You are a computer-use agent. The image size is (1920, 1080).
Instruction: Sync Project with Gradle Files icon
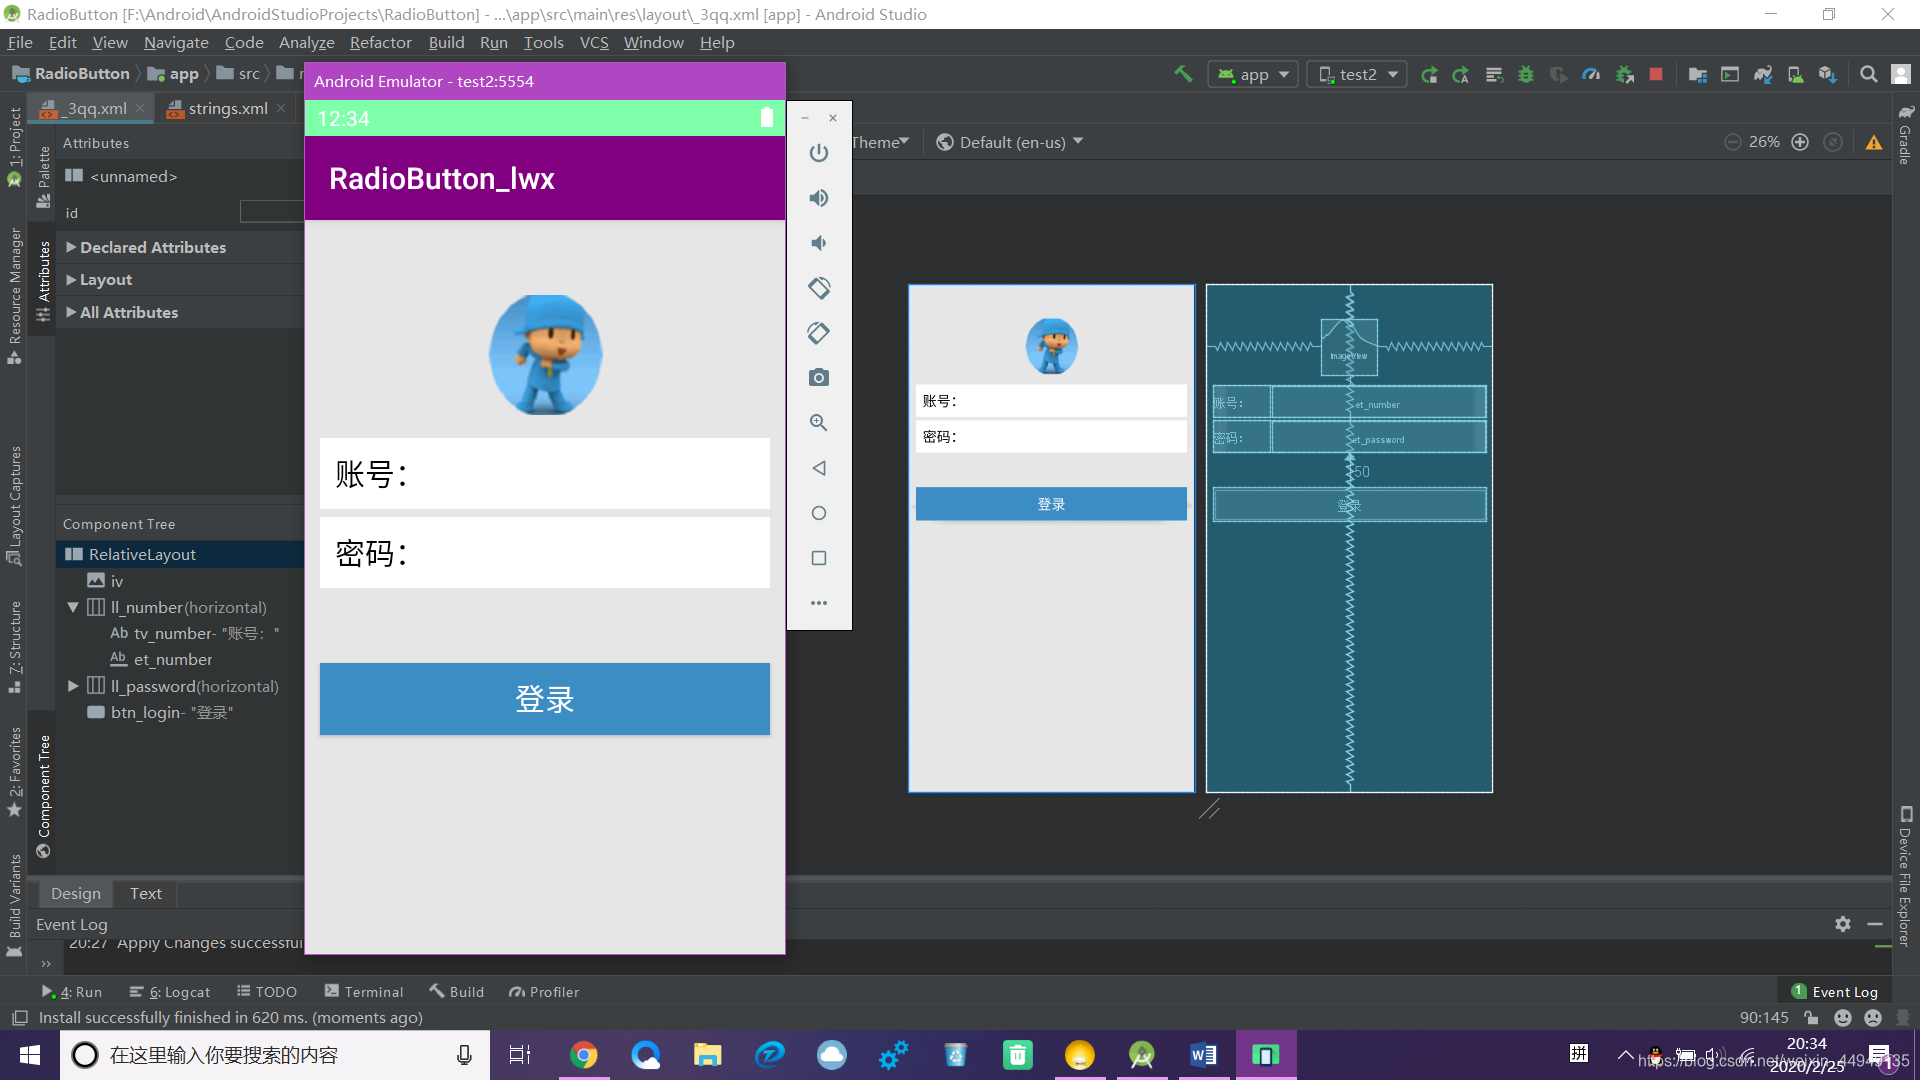point(1763,74)
